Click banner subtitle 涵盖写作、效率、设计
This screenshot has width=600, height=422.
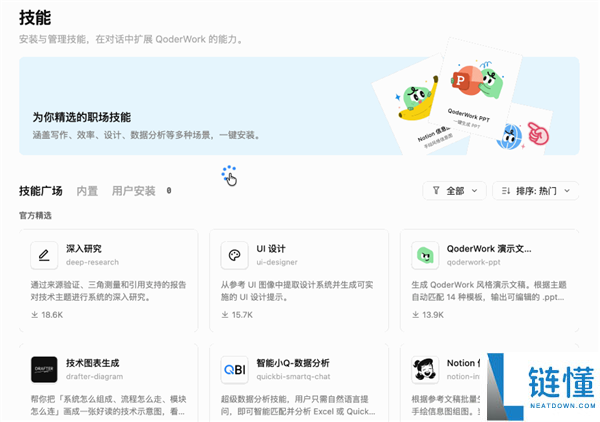click(146, 135)
